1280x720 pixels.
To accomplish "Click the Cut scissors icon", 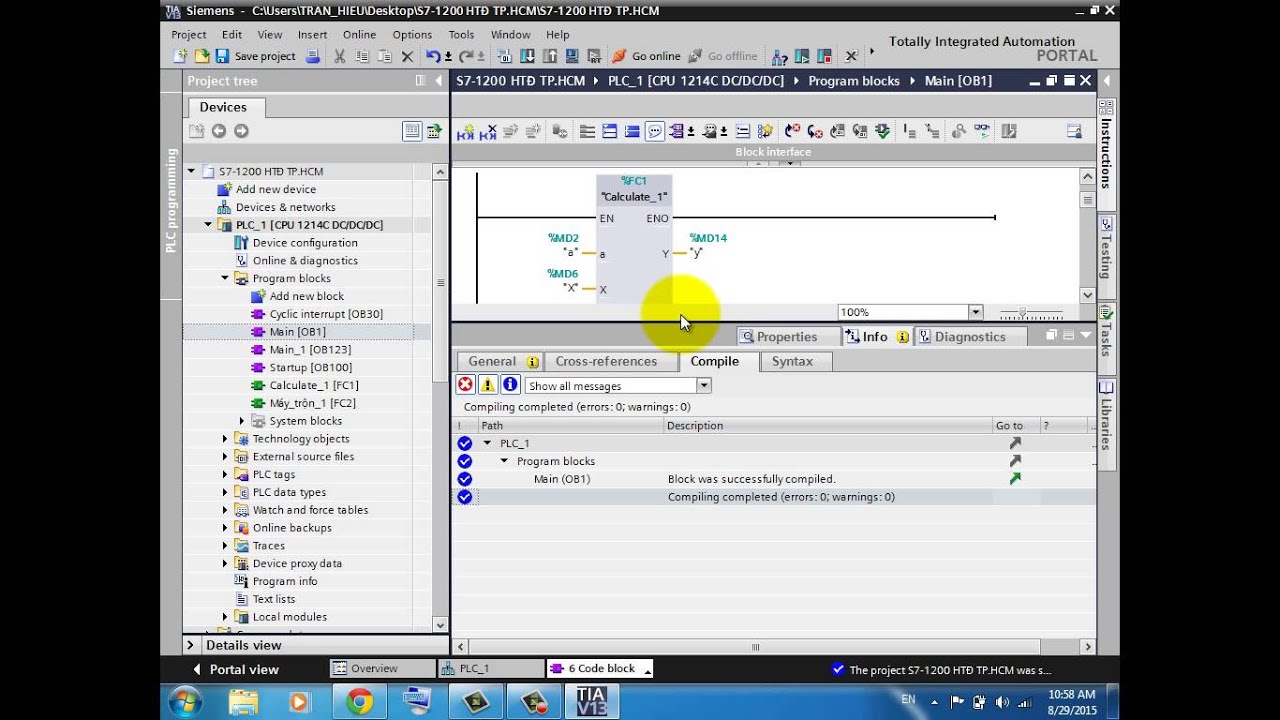I will click(x=339, y=56).
